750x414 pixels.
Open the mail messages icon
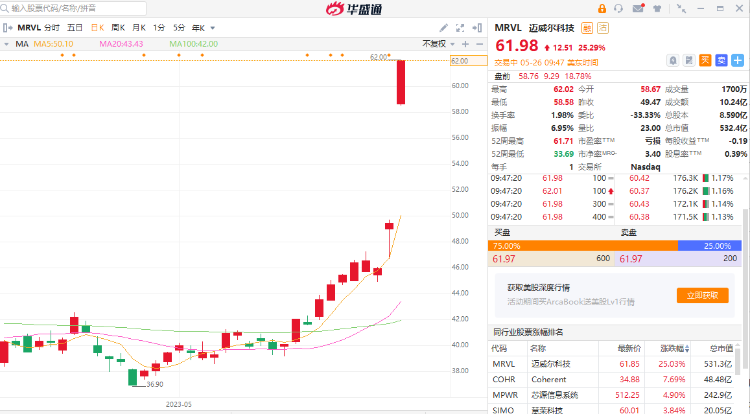(638, 8)
